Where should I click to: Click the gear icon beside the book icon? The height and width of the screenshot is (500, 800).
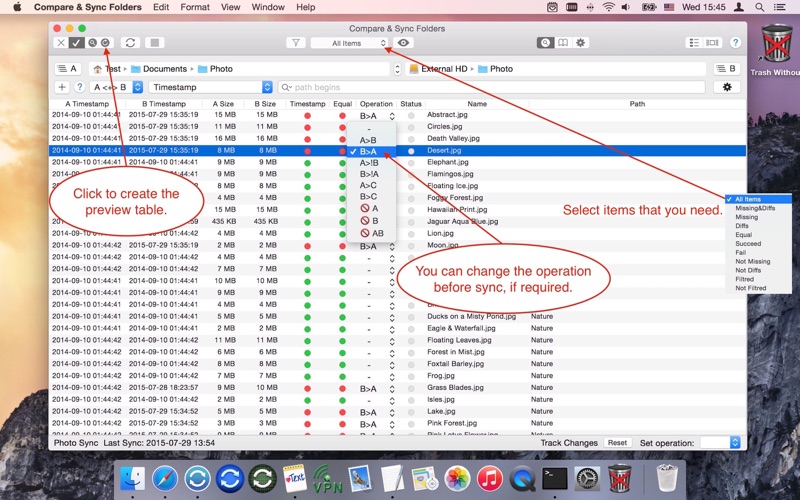pos(581,43)
